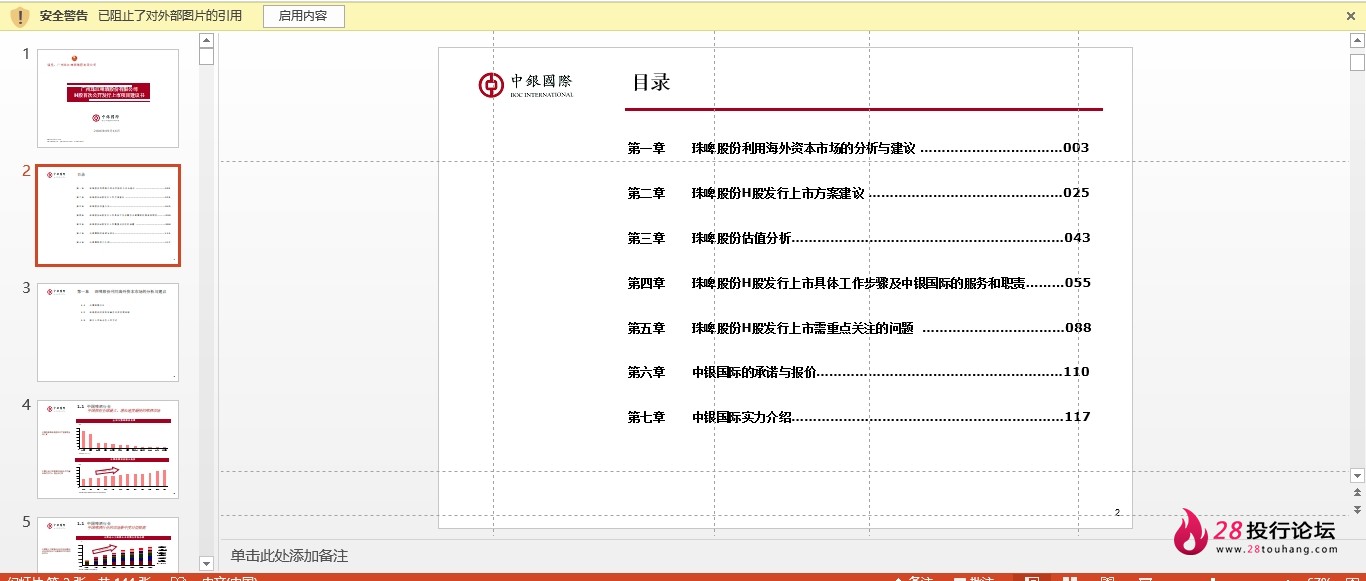Click main slide area scroll up arrow

tap(1357, 40)
